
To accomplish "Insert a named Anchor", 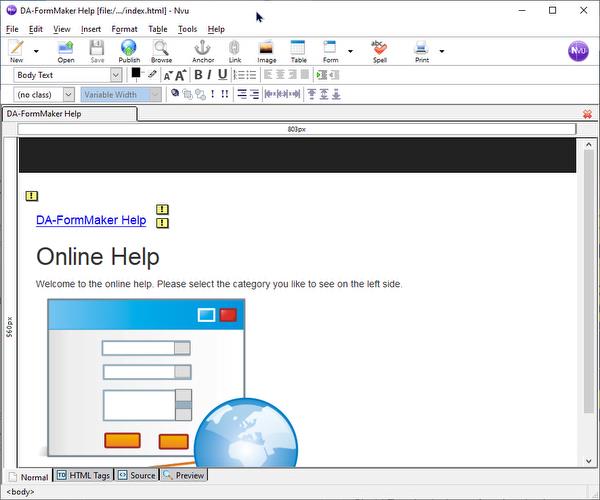I will 203,51.
